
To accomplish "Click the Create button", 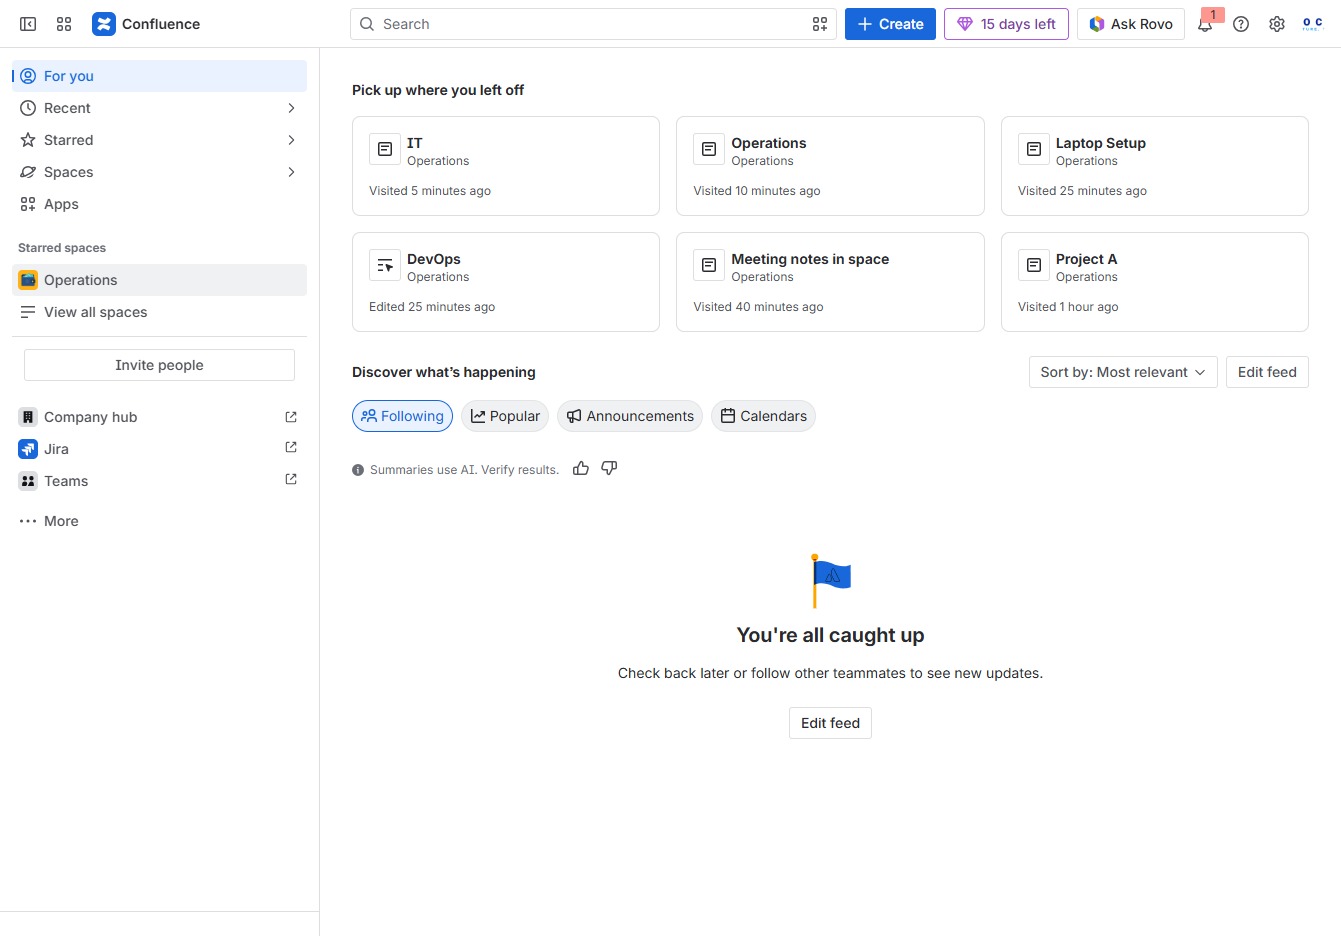I will [x=890, y=24].
